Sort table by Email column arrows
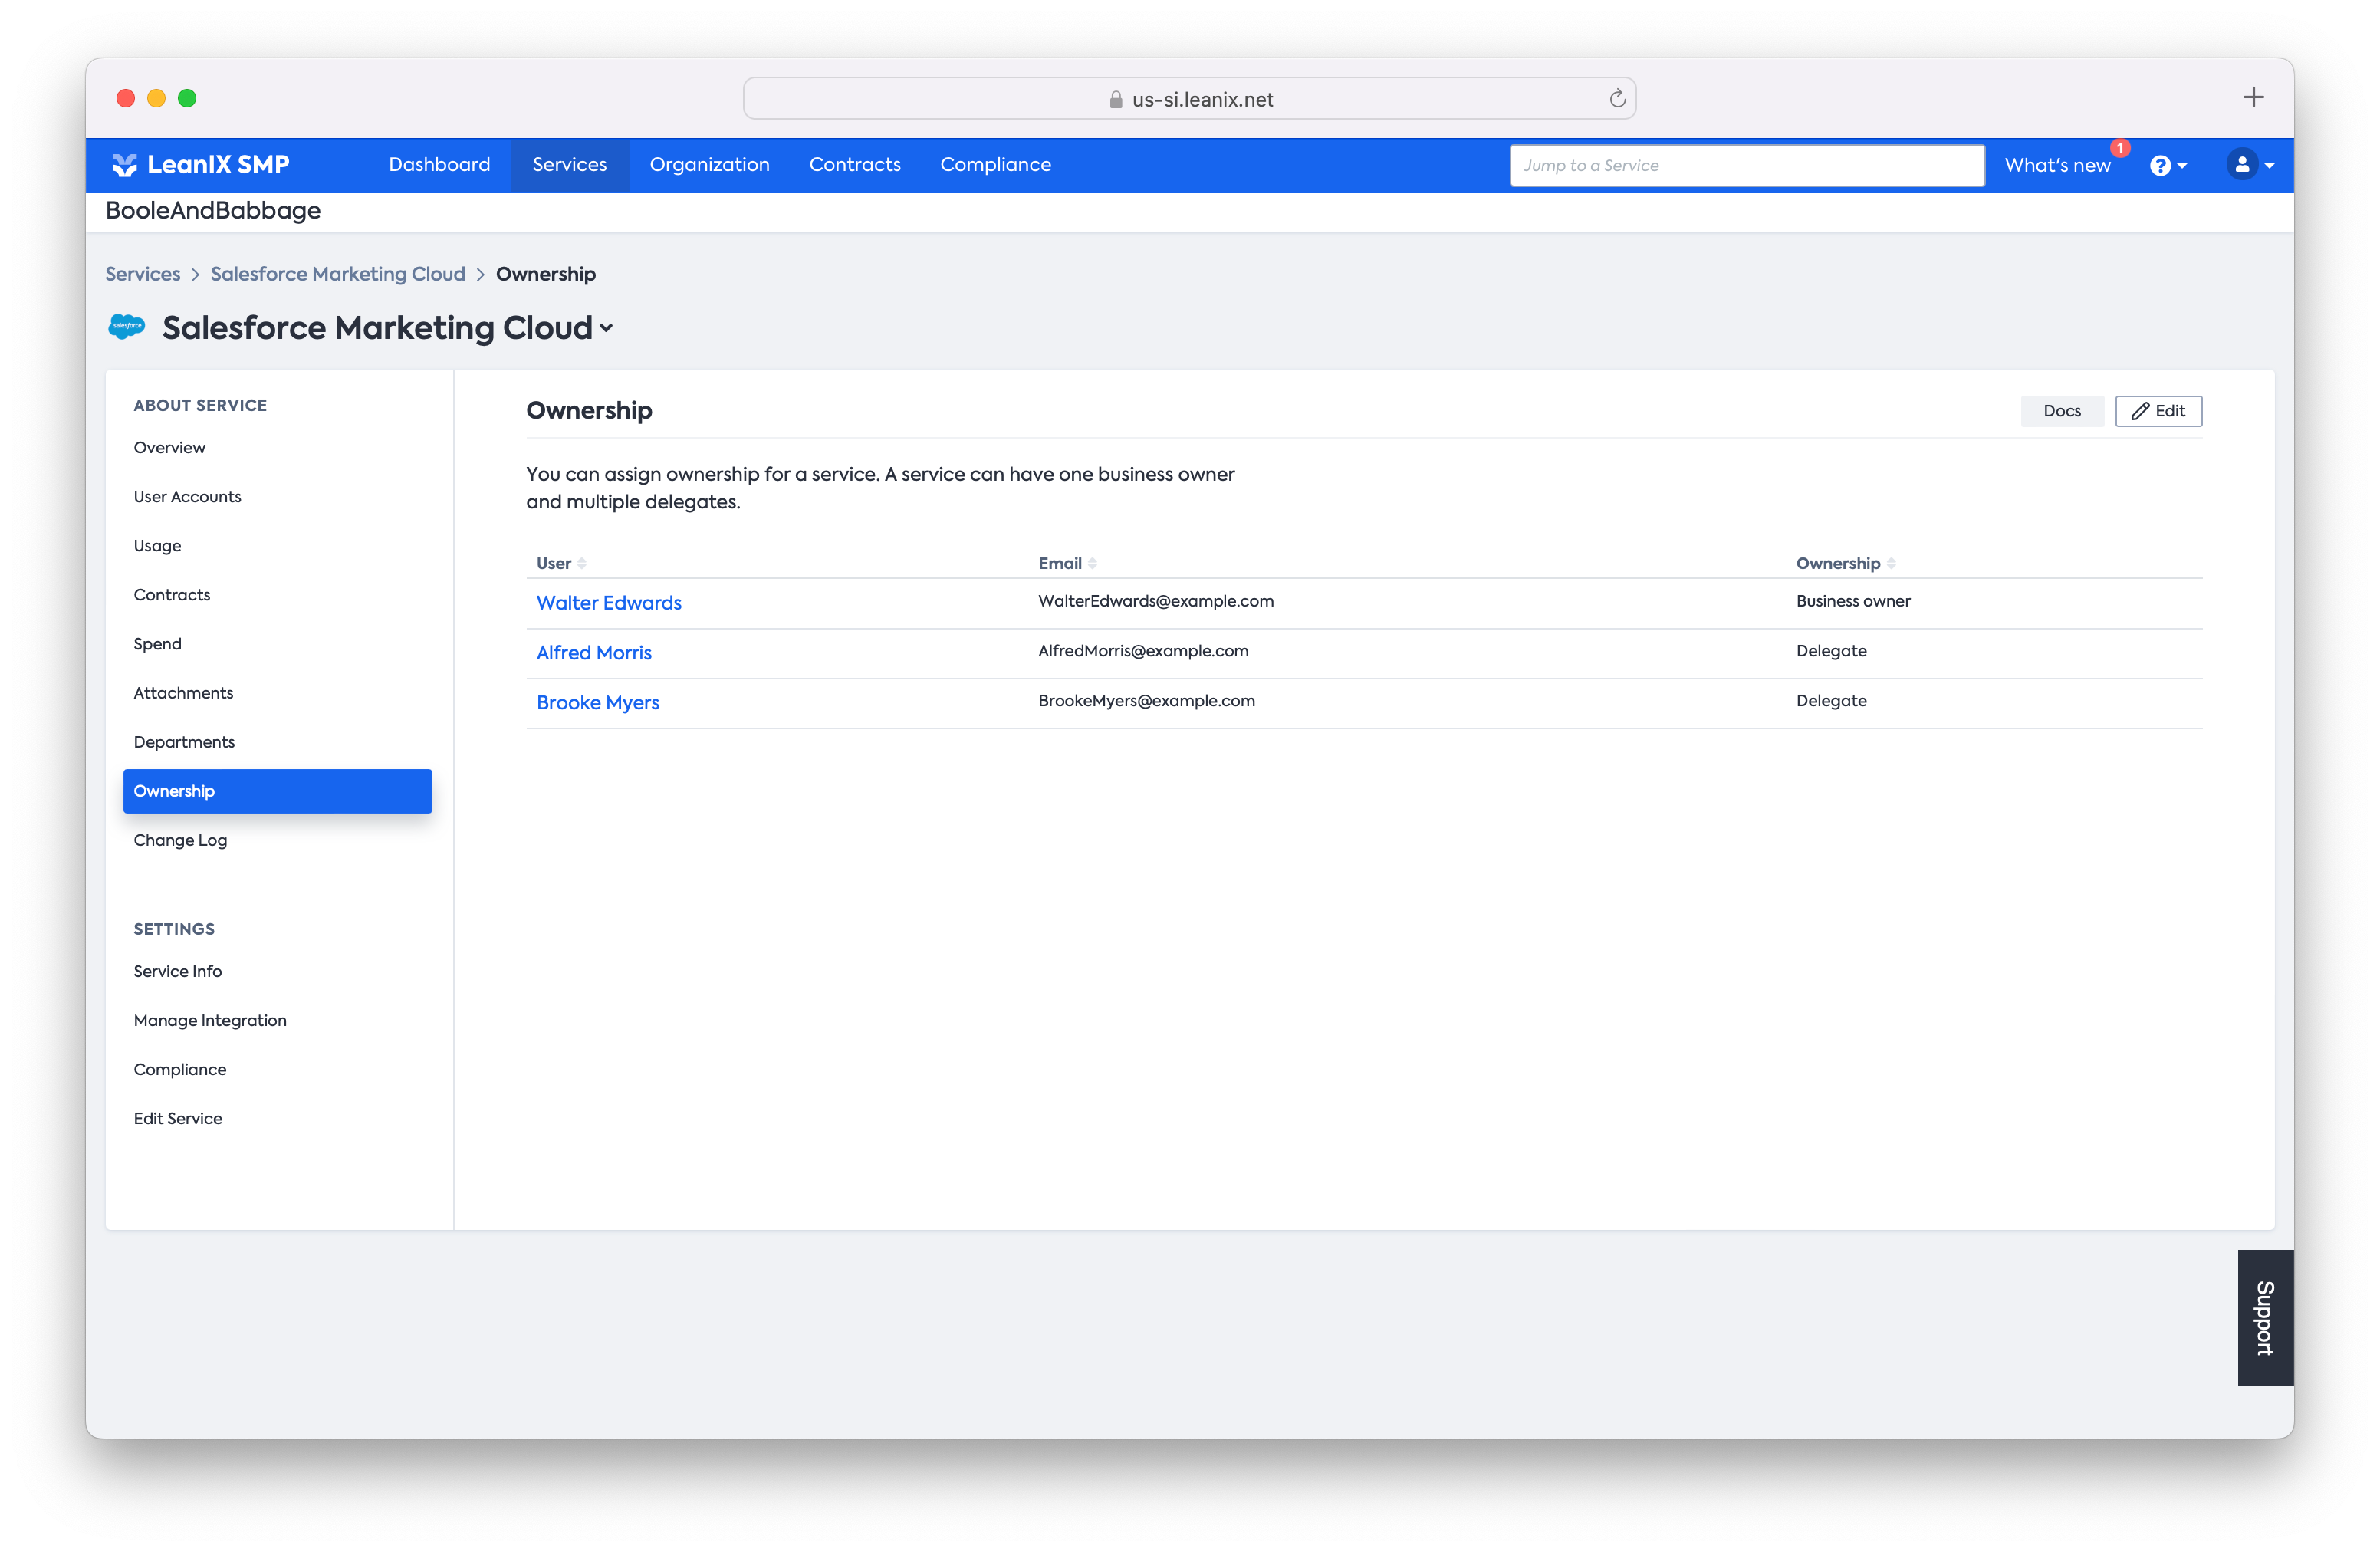Viewport: 2380px width, 1552px height. point(1092,564)
